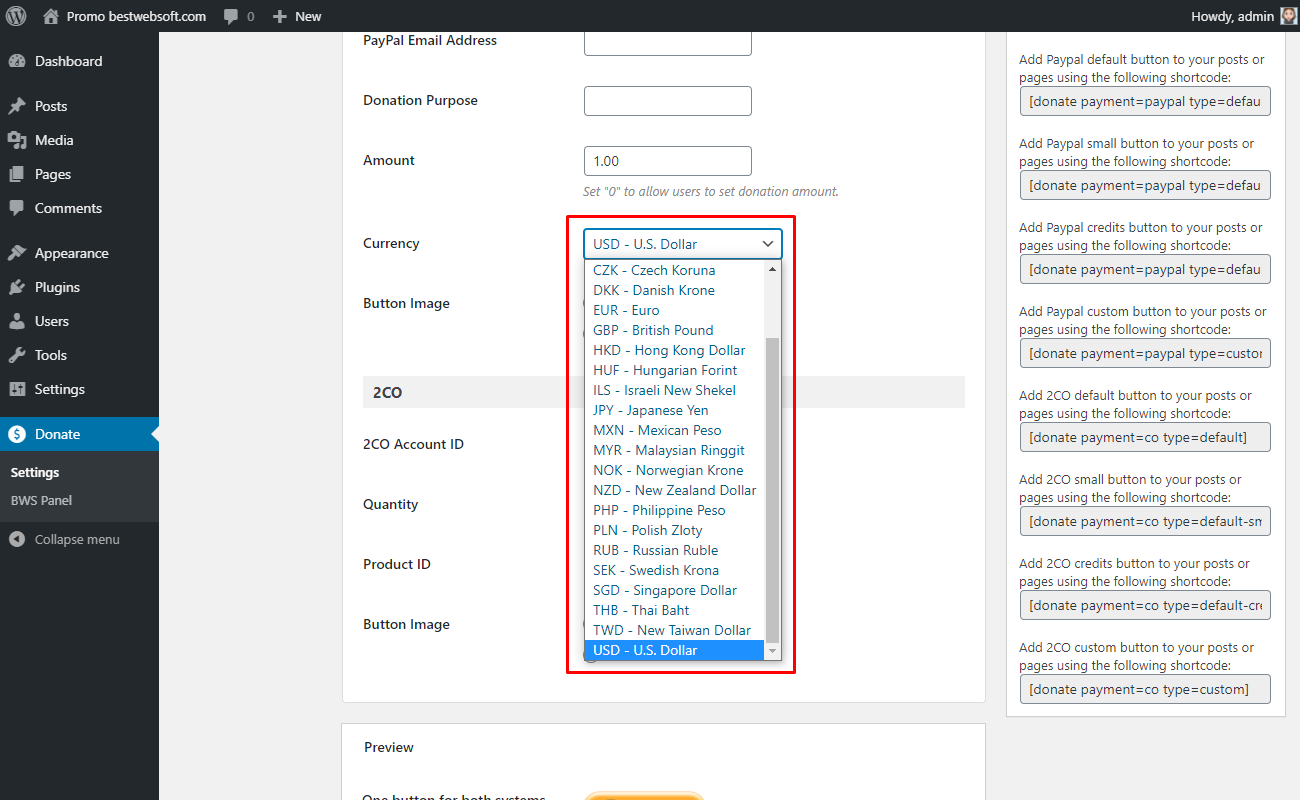The height and width of the screenshot is (800, 1300).
Task: Click the Pages icon in sidebar
Action: pos(17,174)
